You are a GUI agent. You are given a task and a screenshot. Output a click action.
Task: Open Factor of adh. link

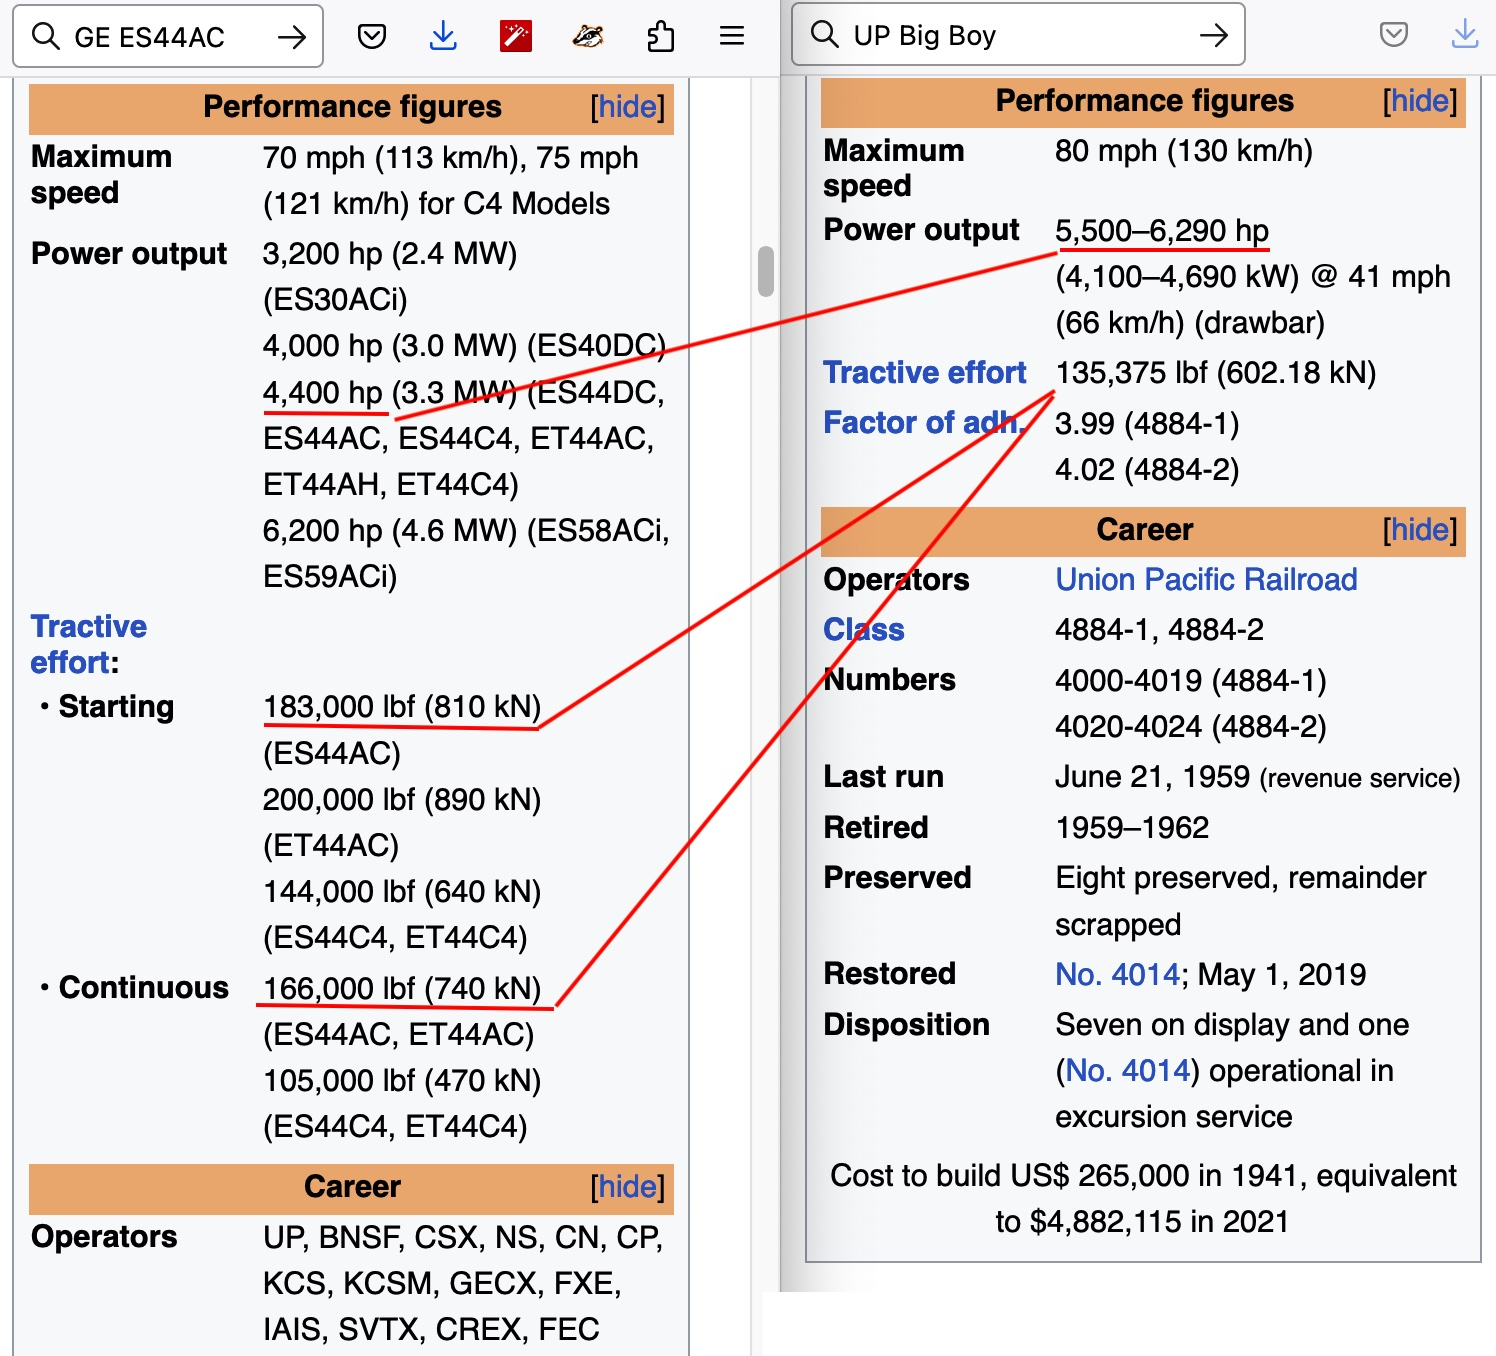(922, 423)
